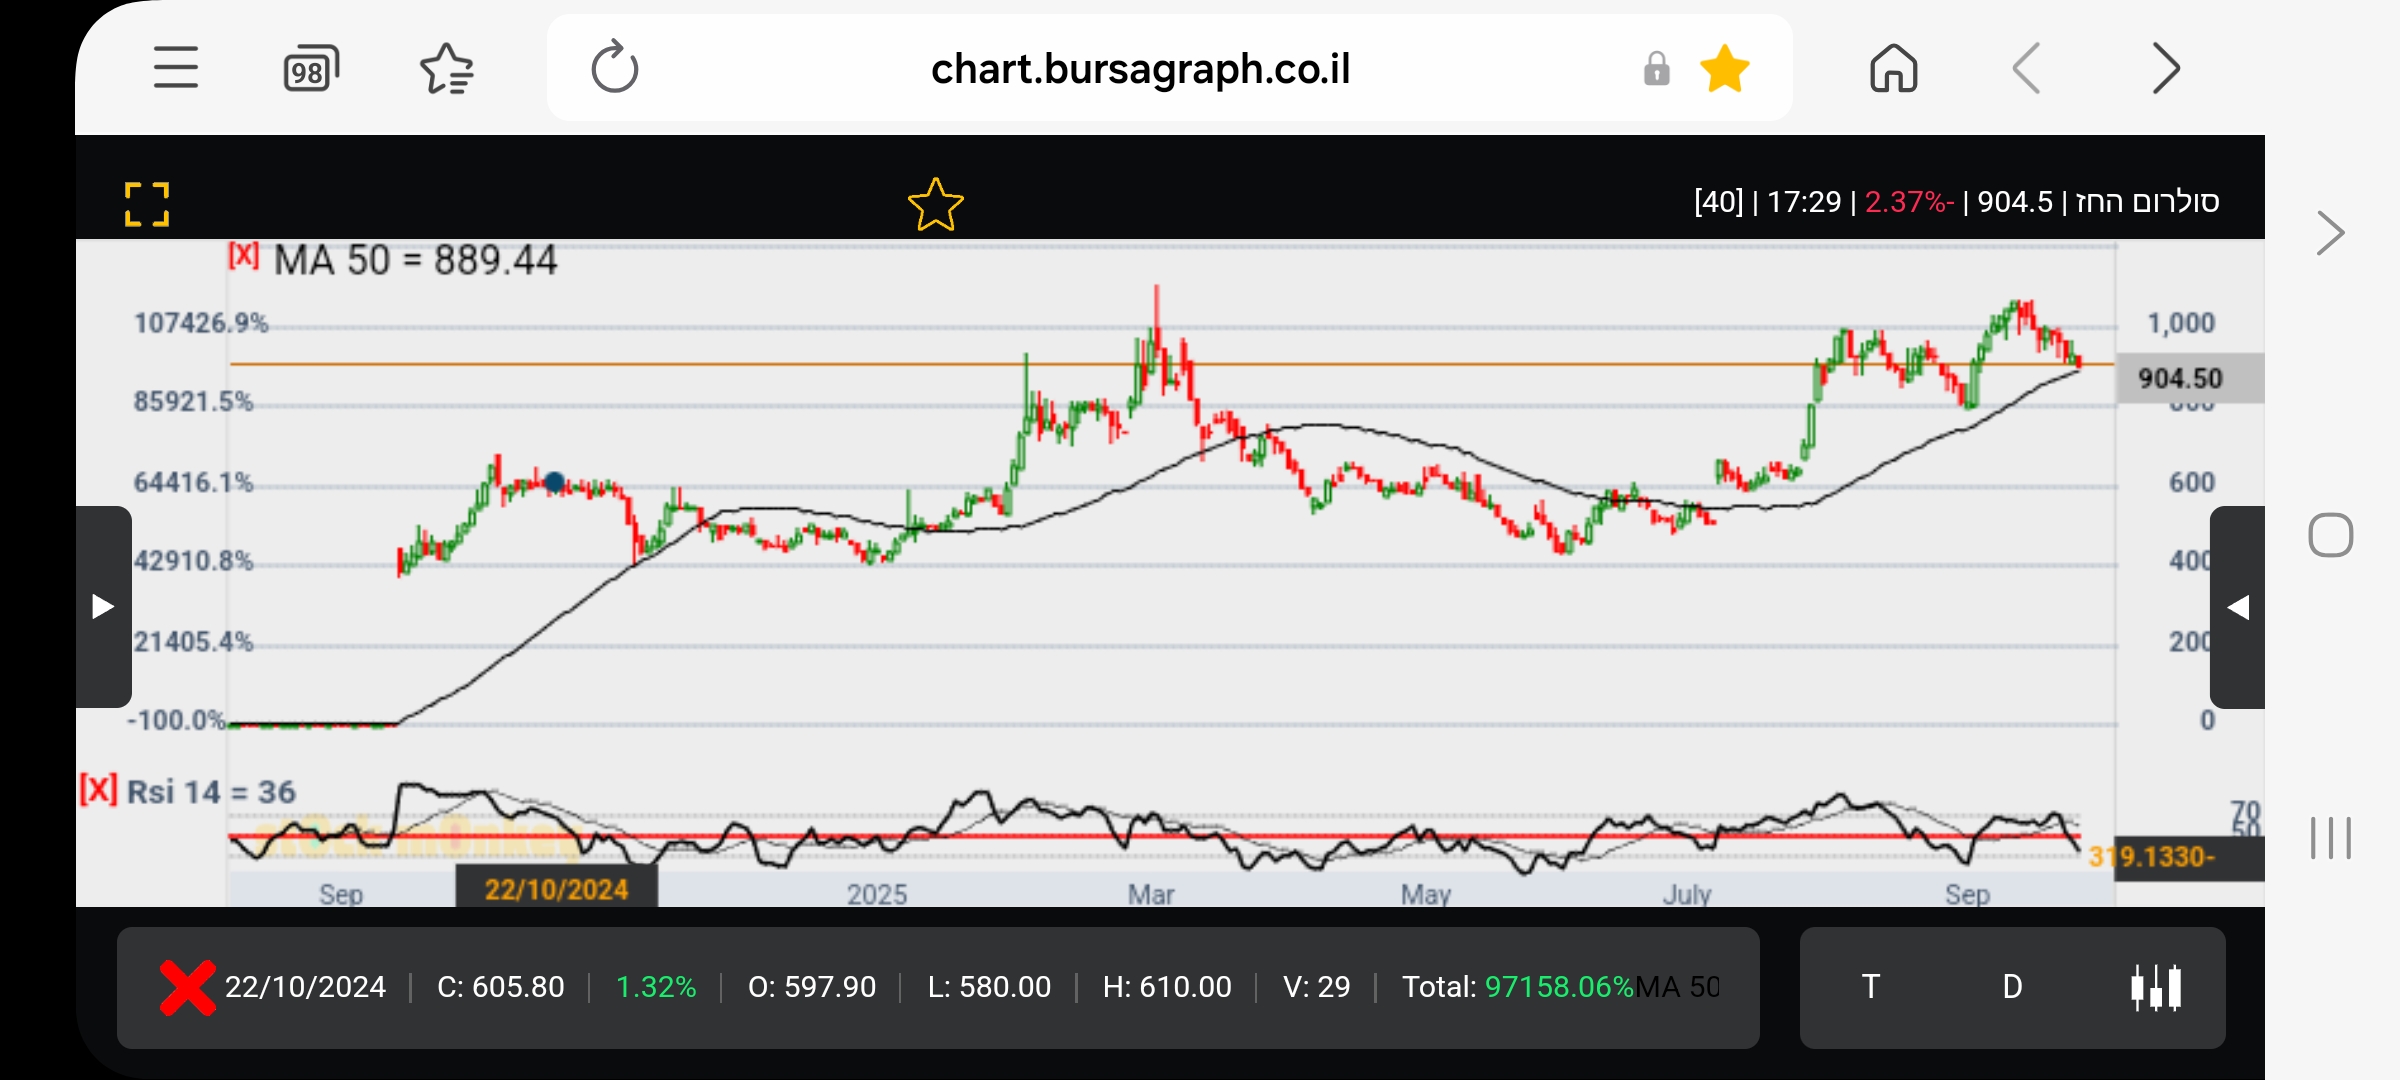Remove the MA 50 indicator
Screen dimensions: 2400x1080
click(243, 256)
